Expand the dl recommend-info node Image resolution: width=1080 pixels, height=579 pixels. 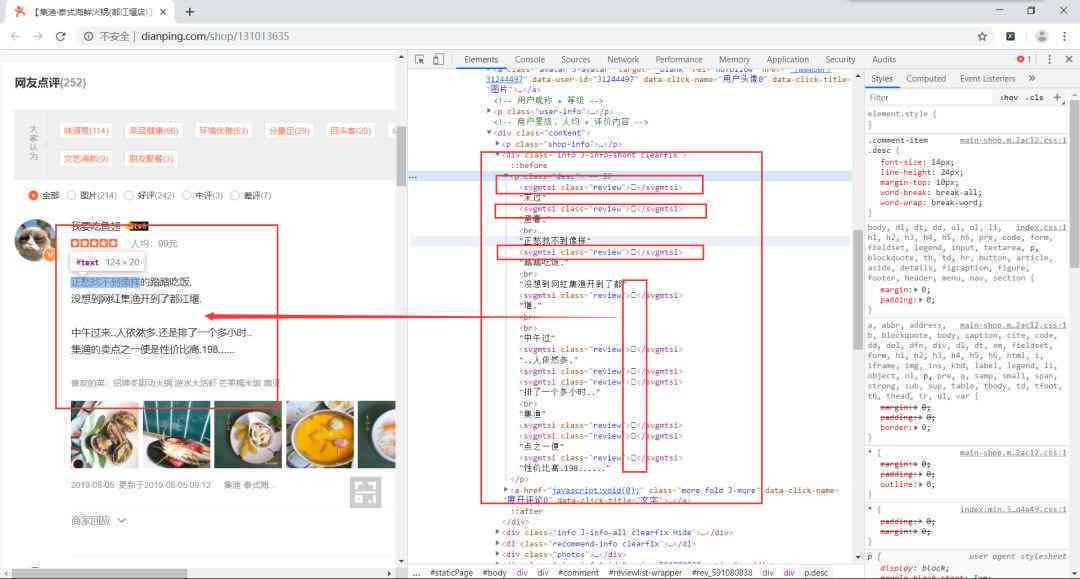(497, 543)
